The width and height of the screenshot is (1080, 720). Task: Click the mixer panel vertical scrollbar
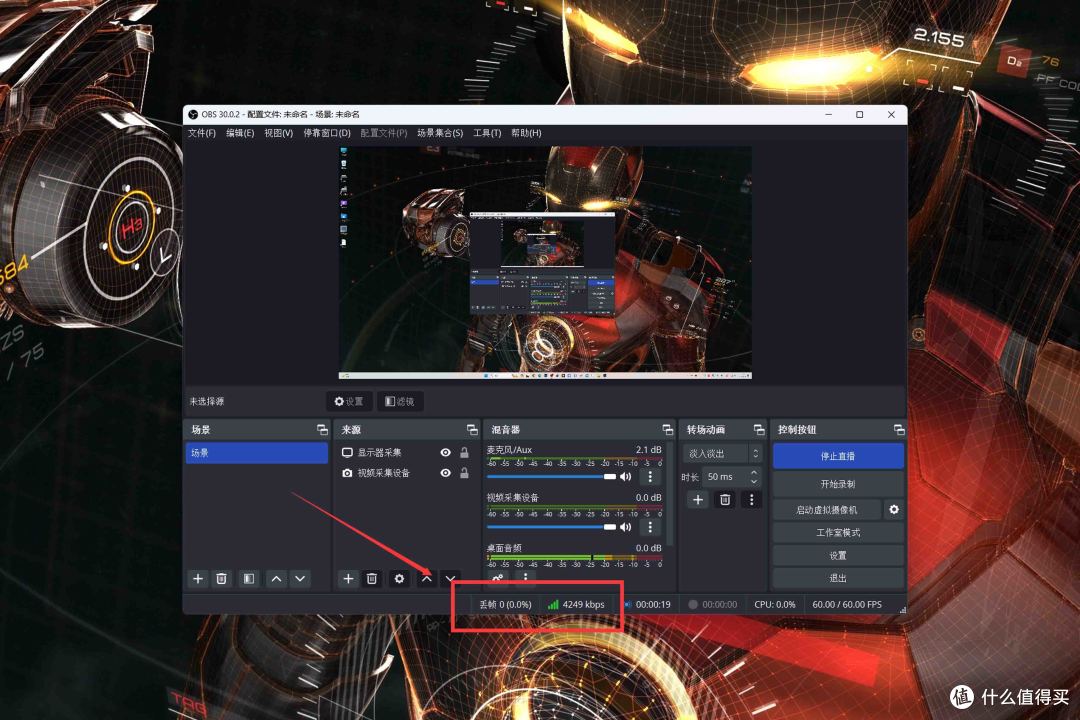pos(667,493)
